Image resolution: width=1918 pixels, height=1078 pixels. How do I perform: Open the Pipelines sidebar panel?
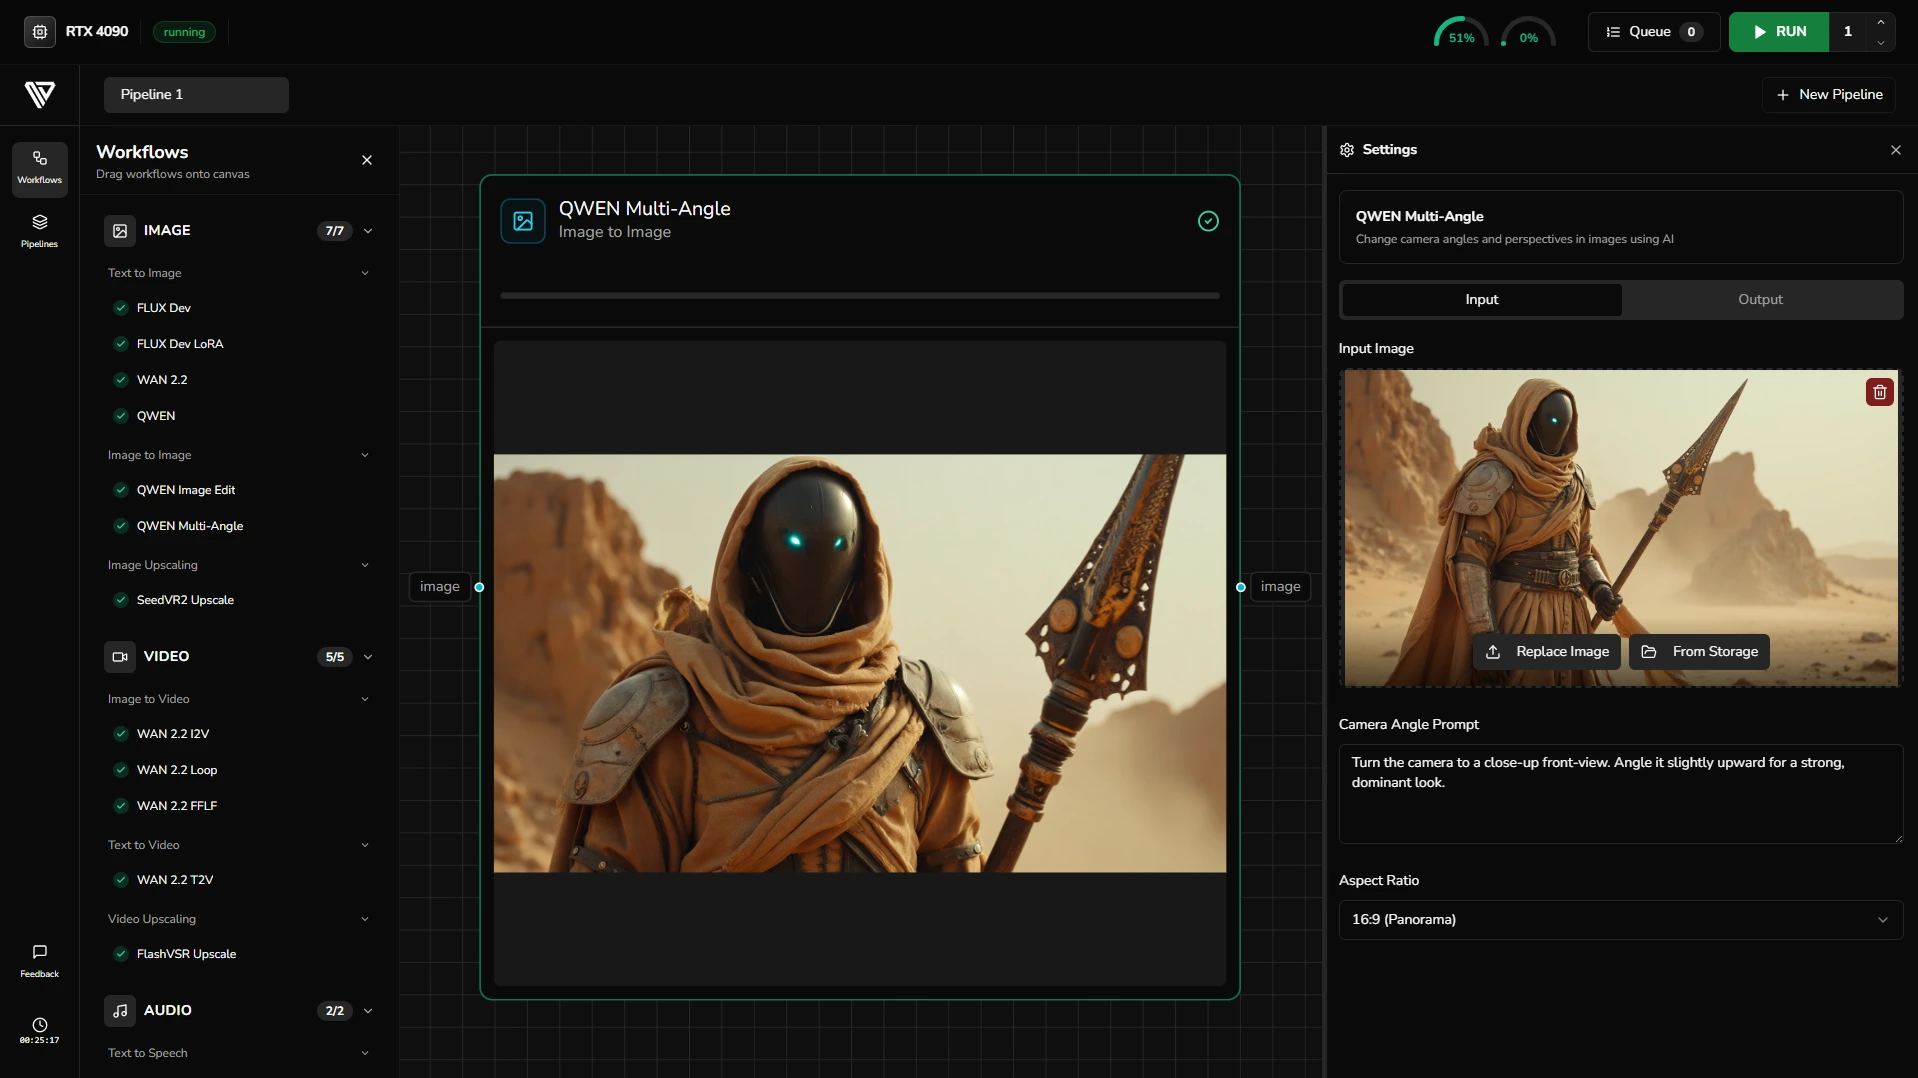40,230
